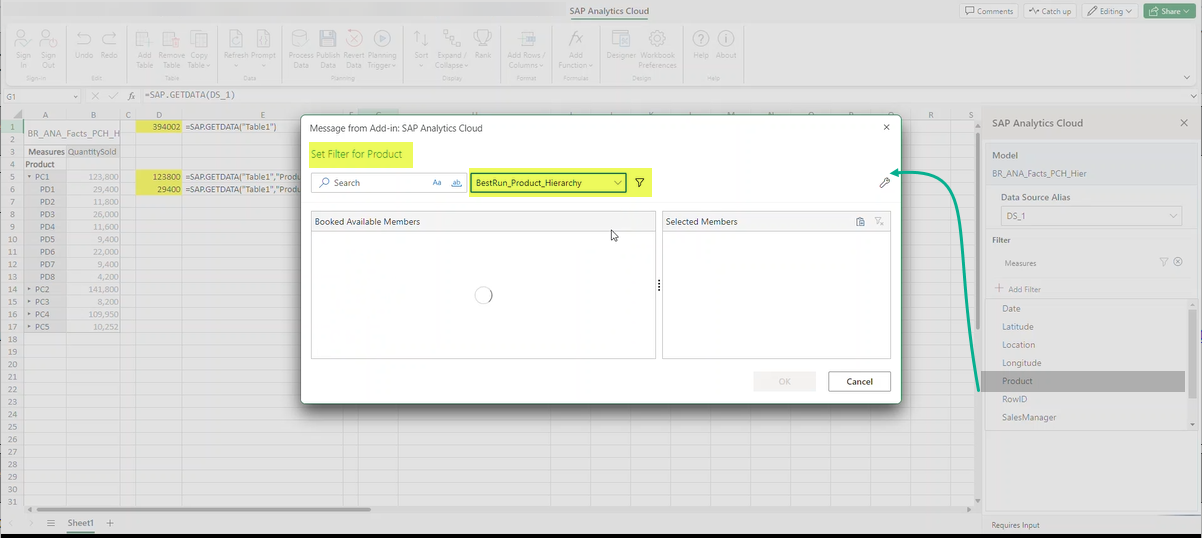Open the Expand / Collapse ribbon dropdown

[x=451, y=47]
